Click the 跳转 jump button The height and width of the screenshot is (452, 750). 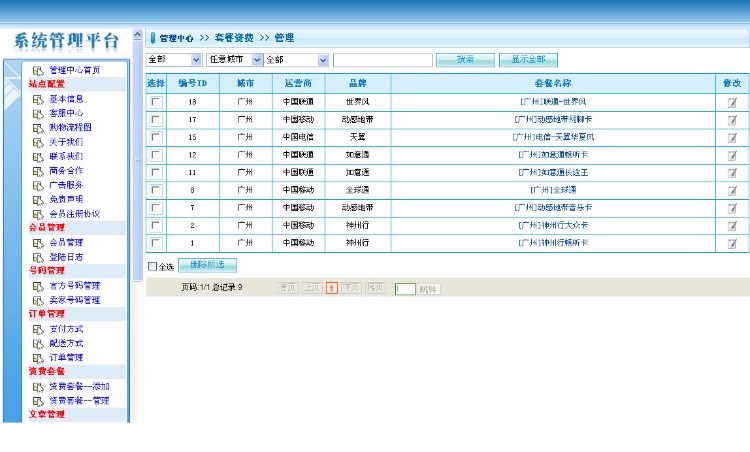pos(427,289)
